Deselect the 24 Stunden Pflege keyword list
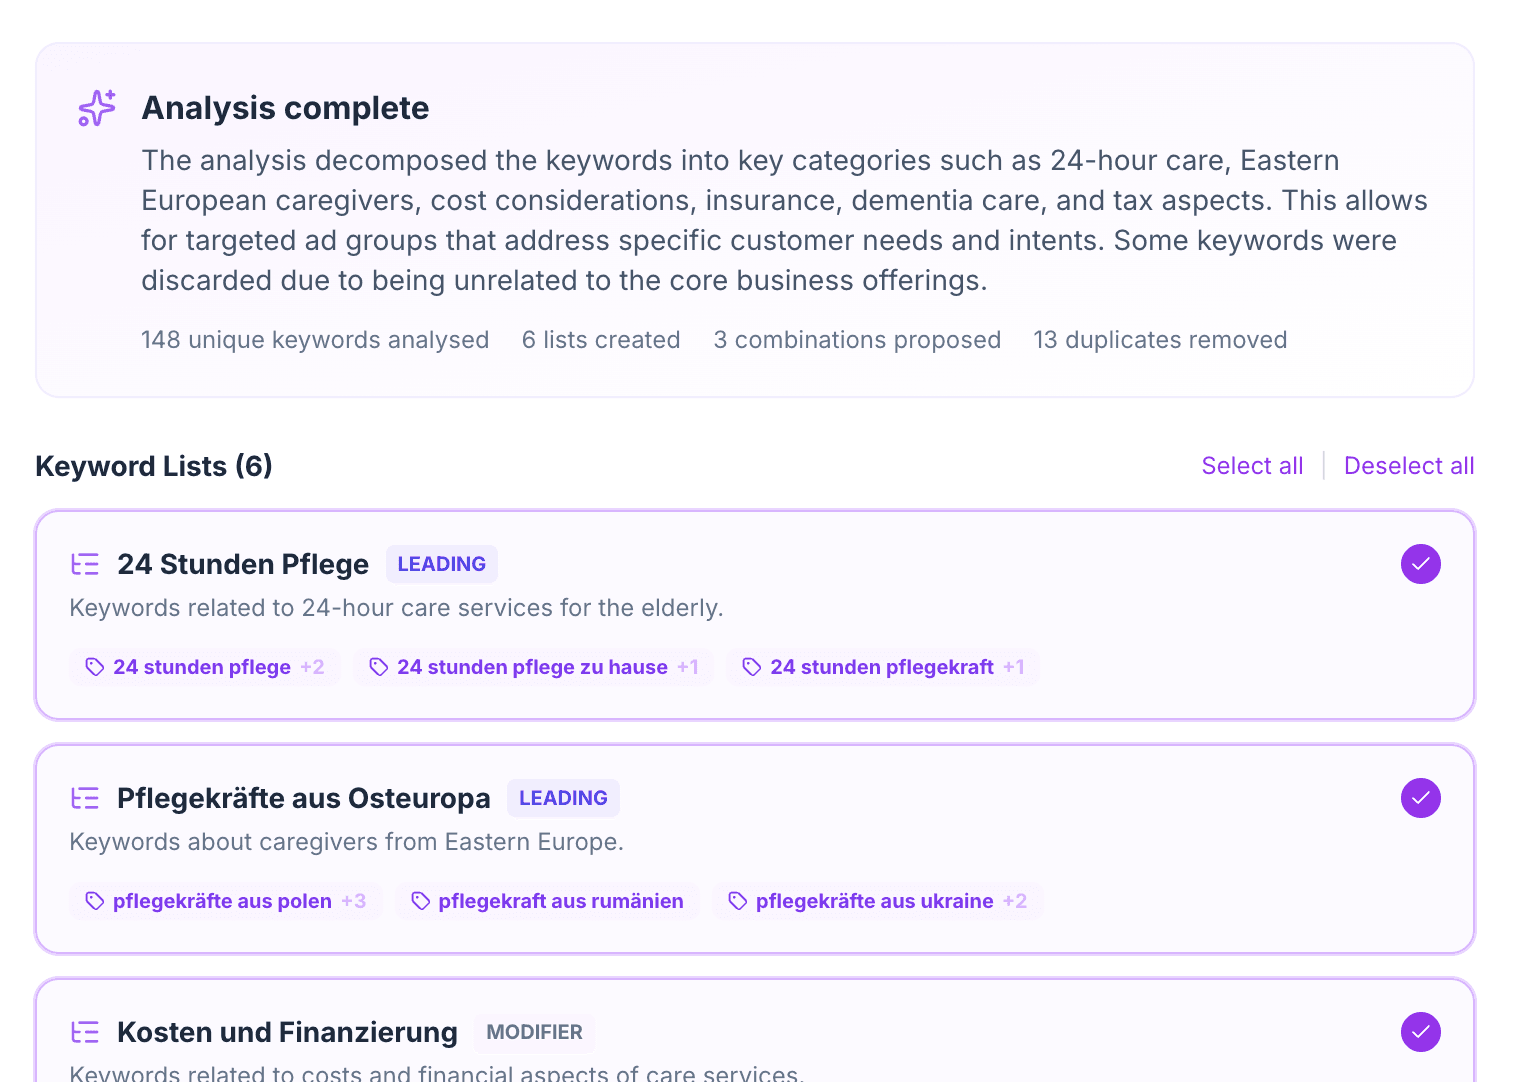 pyautogui.click(x=1421, y=564)
